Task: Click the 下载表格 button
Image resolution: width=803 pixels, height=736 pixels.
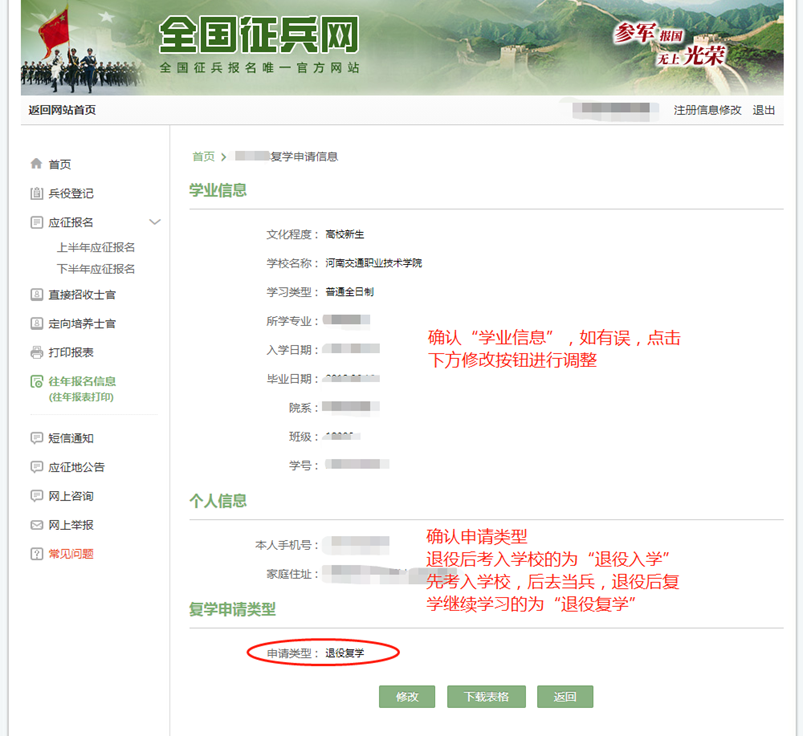Action: tap(486, 696)
